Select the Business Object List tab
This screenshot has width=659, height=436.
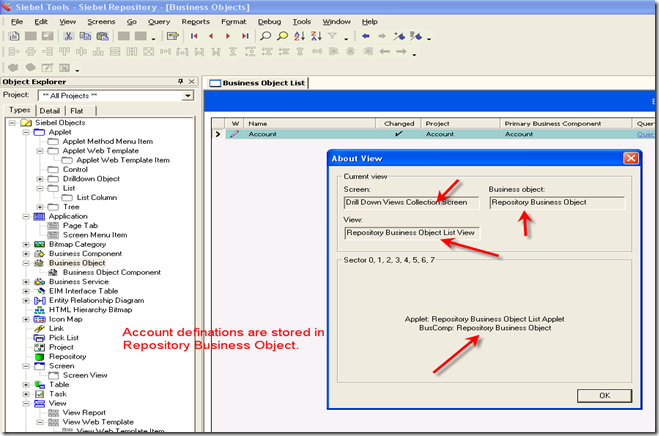point(258,83)
